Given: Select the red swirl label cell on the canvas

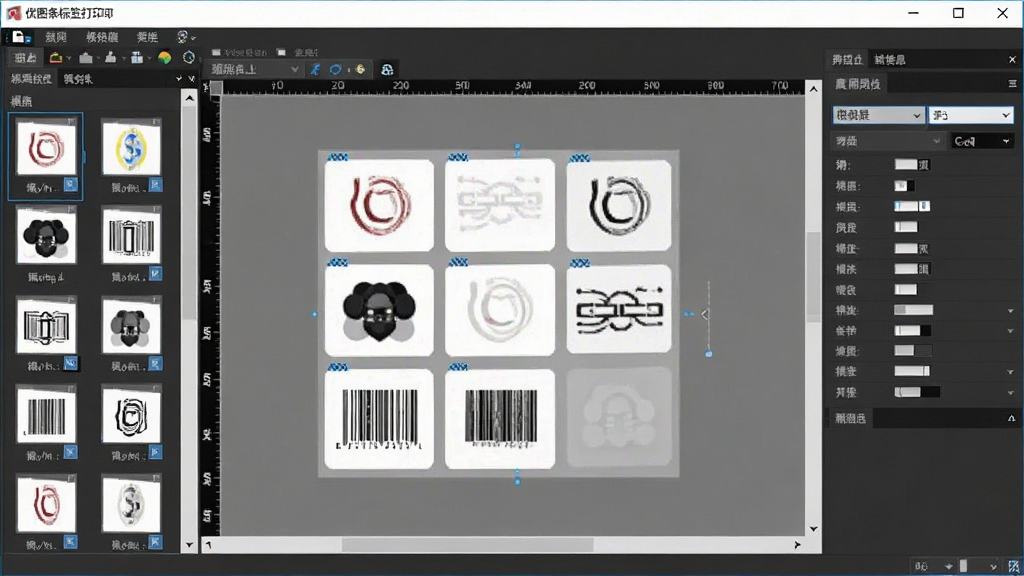Looking at the screenshot, I should click(379, 205).
